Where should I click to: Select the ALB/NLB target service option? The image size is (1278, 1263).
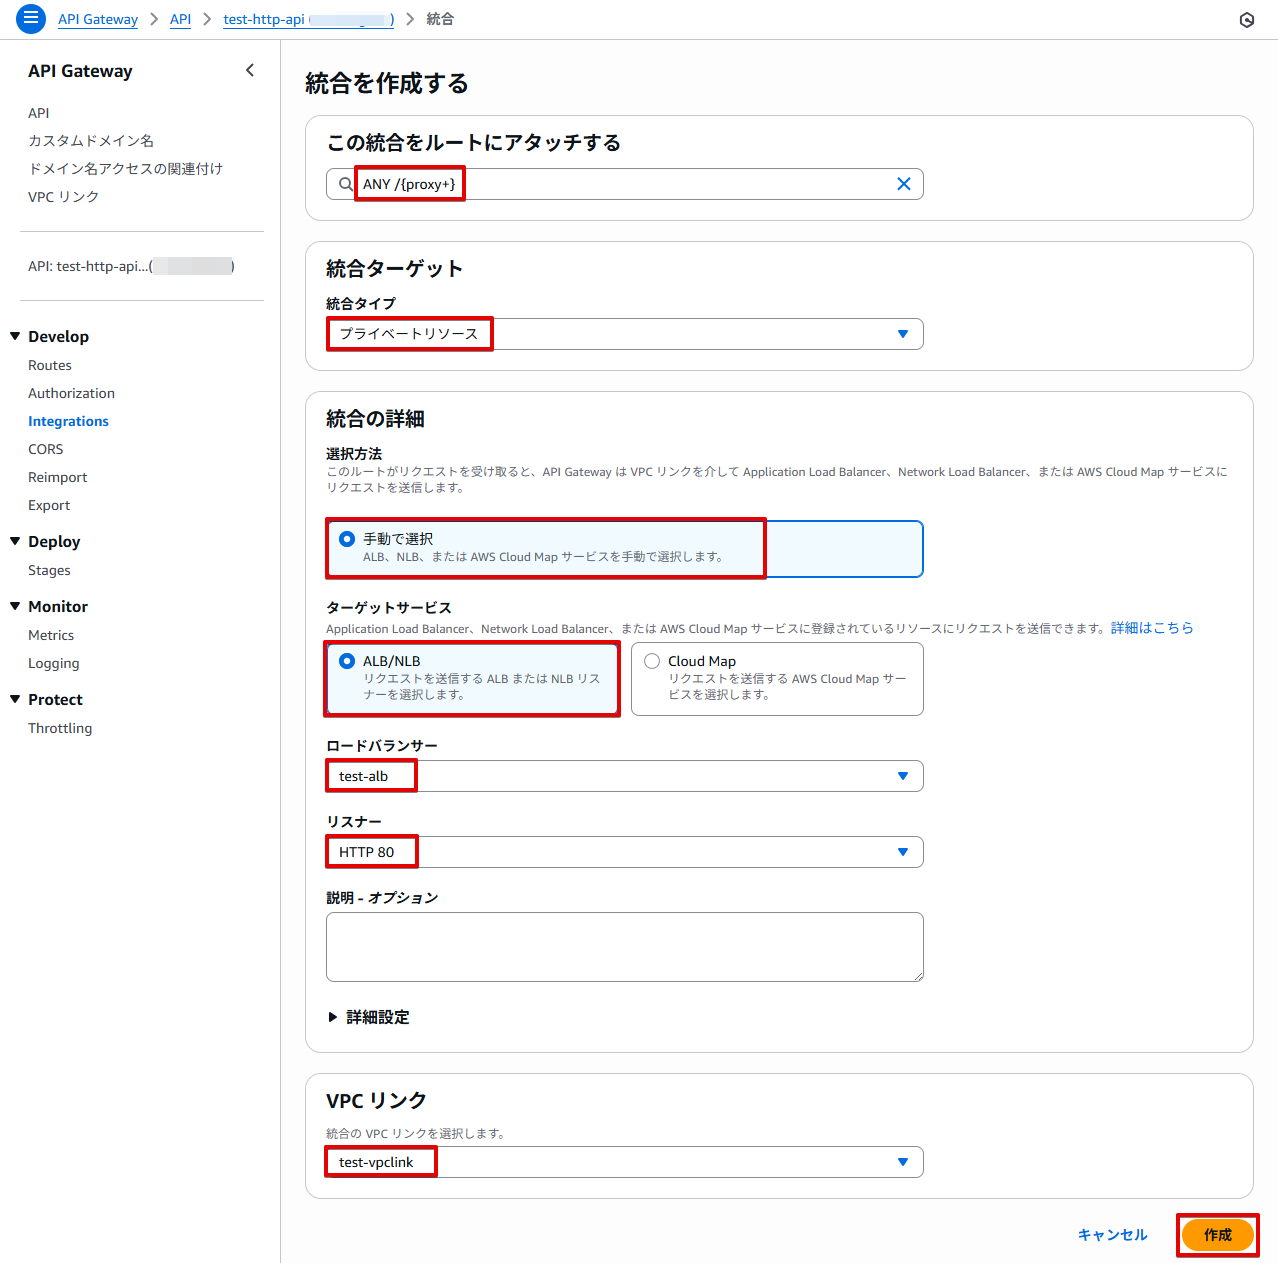[x=347, y=661]
